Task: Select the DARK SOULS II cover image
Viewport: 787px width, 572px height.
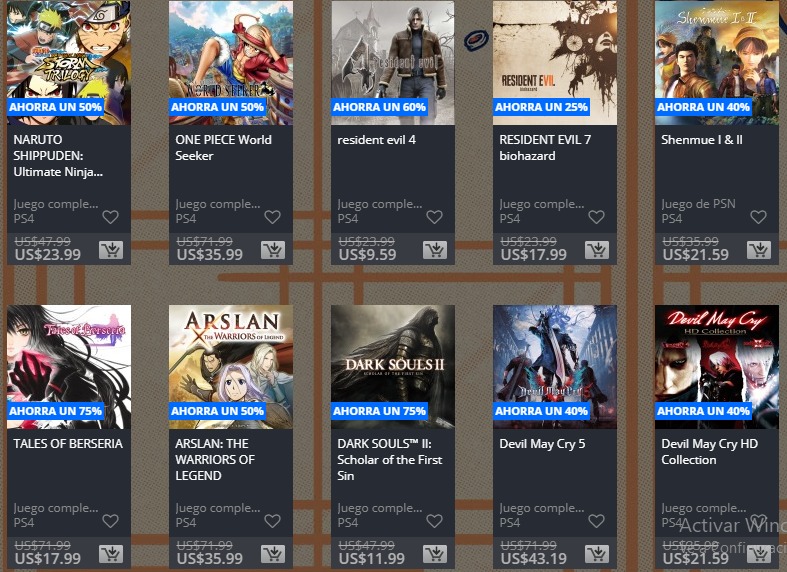Action: (x=393, y=367)
